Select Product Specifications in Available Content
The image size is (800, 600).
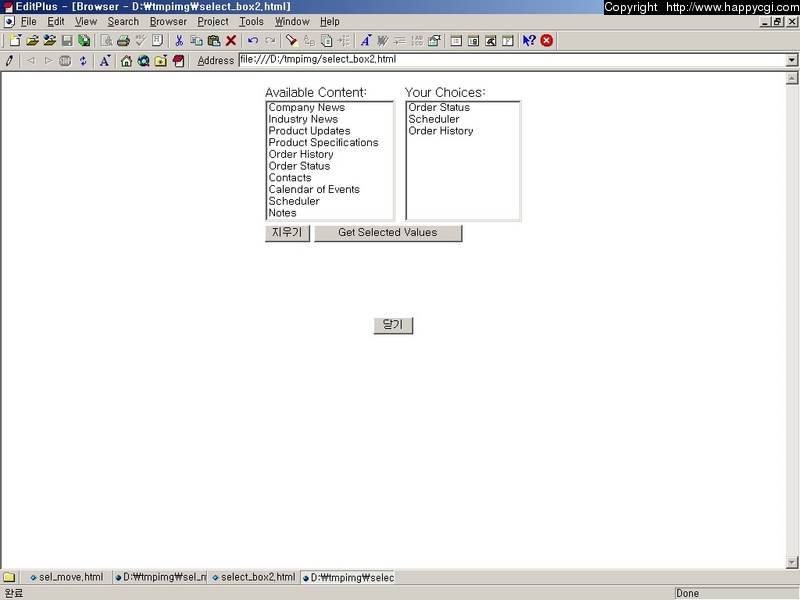(x=330, y=143)
